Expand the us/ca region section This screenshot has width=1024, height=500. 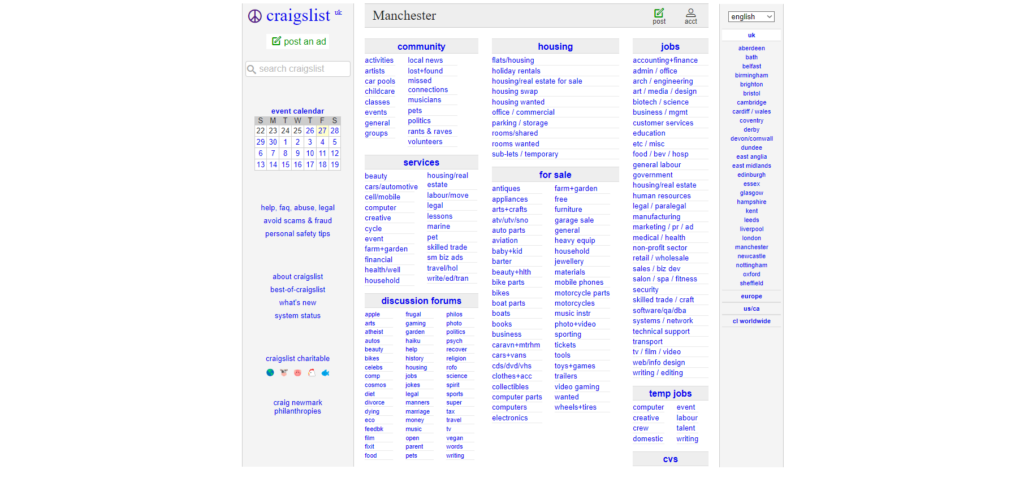(751, 309)
